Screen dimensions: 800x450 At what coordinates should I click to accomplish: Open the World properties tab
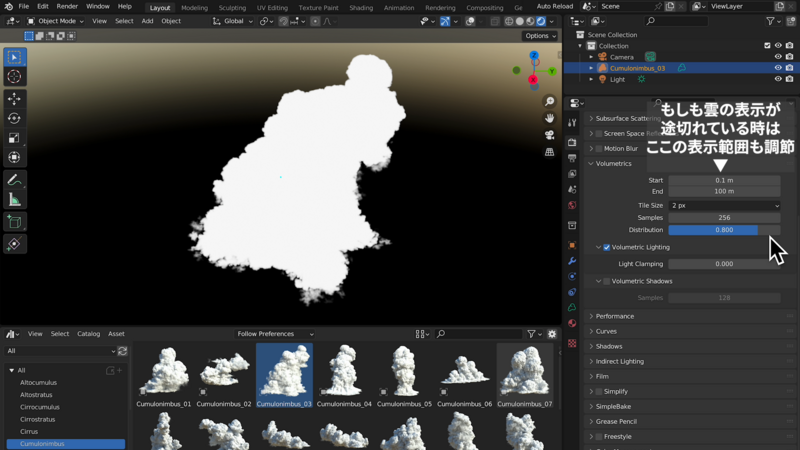[572, 205]
